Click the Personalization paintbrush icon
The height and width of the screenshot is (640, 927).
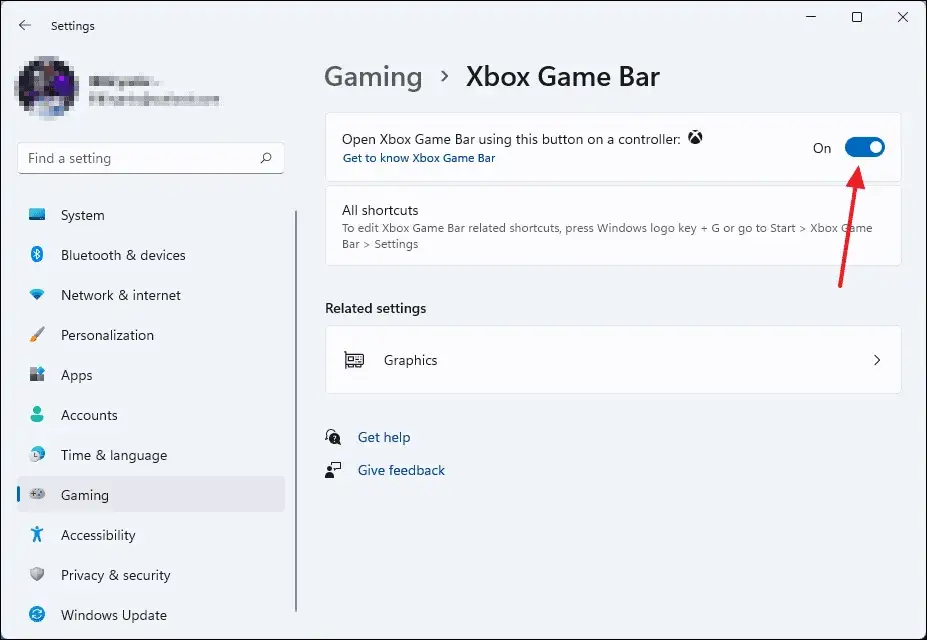pos(37,334)
